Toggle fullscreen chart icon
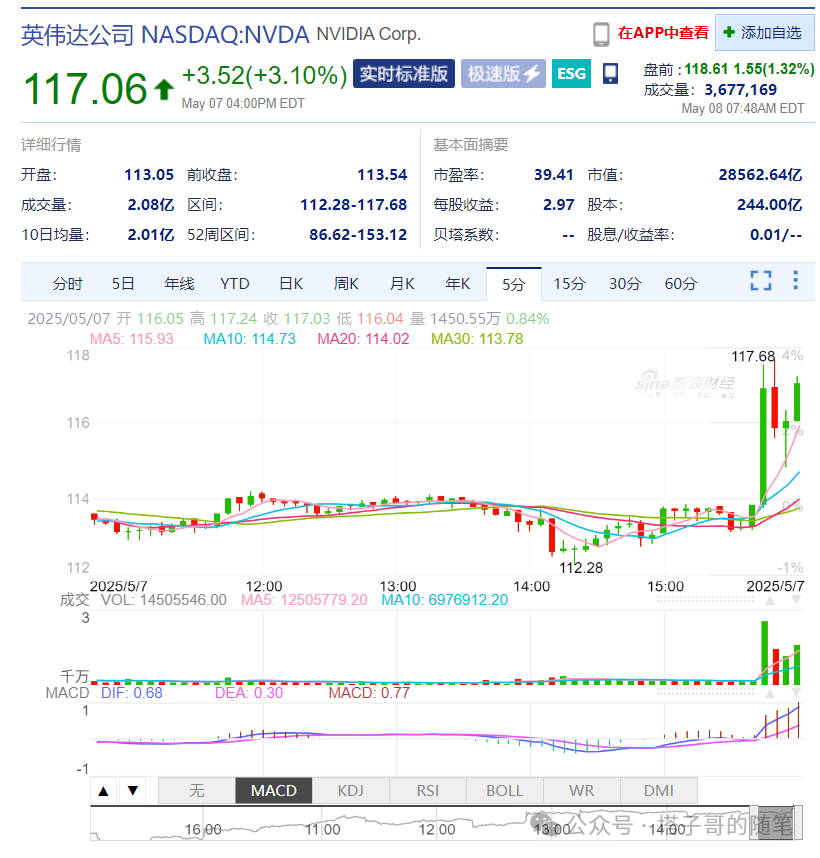 coord(760,281)
